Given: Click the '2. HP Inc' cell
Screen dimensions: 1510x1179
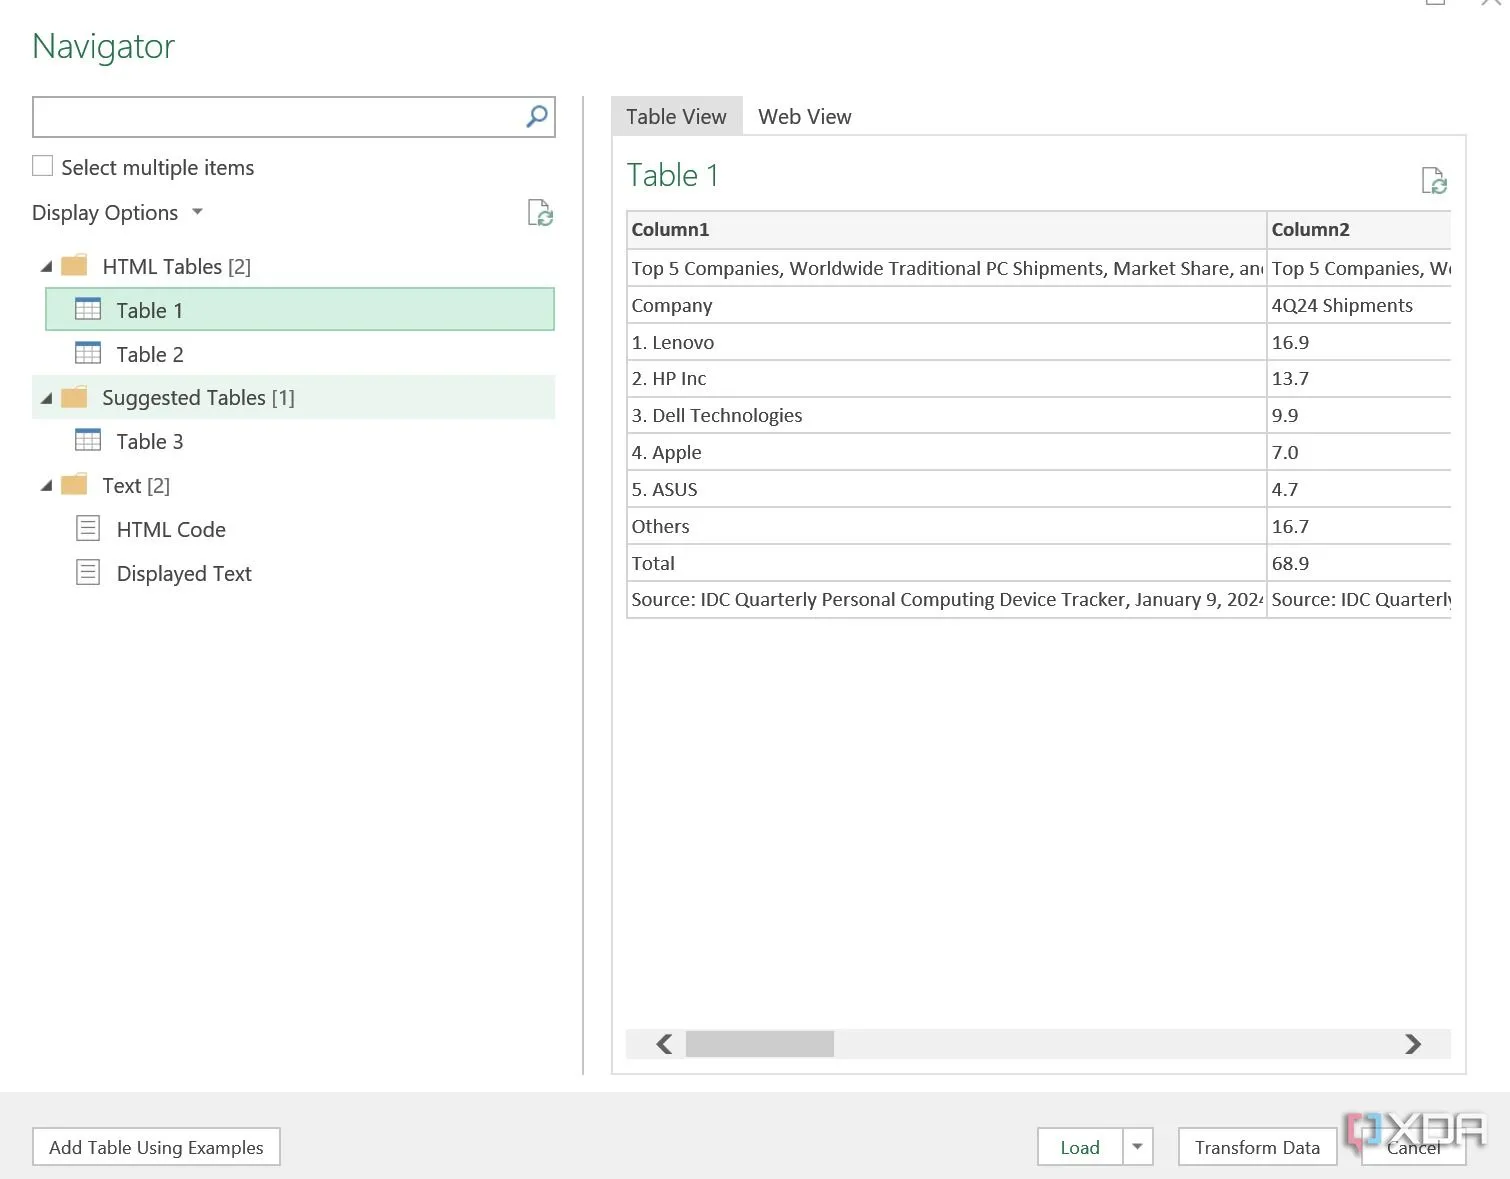Looking at the screenshot, I should [946, 379].
